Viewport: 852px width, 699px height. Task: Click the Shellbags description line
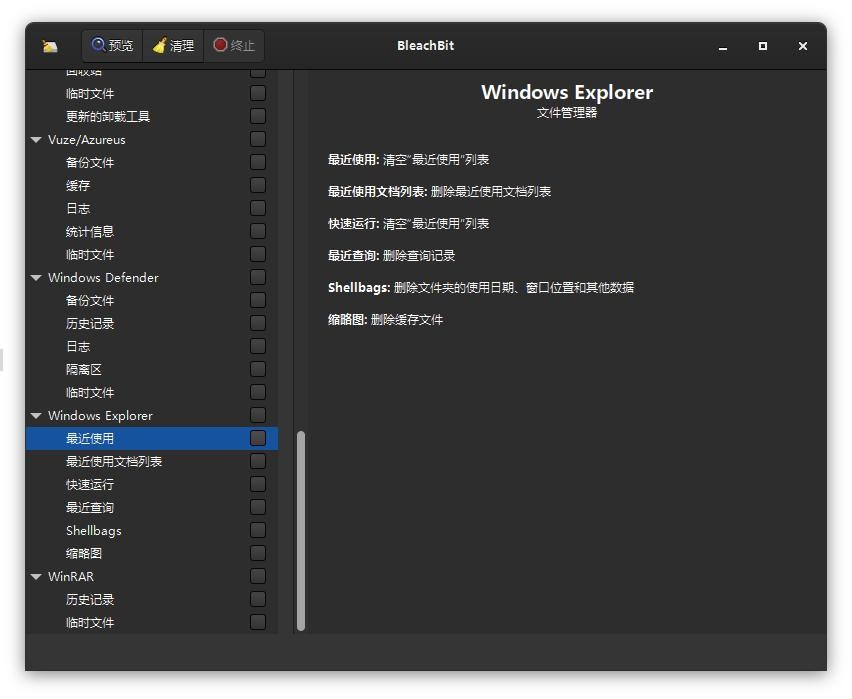pos(481,288)
